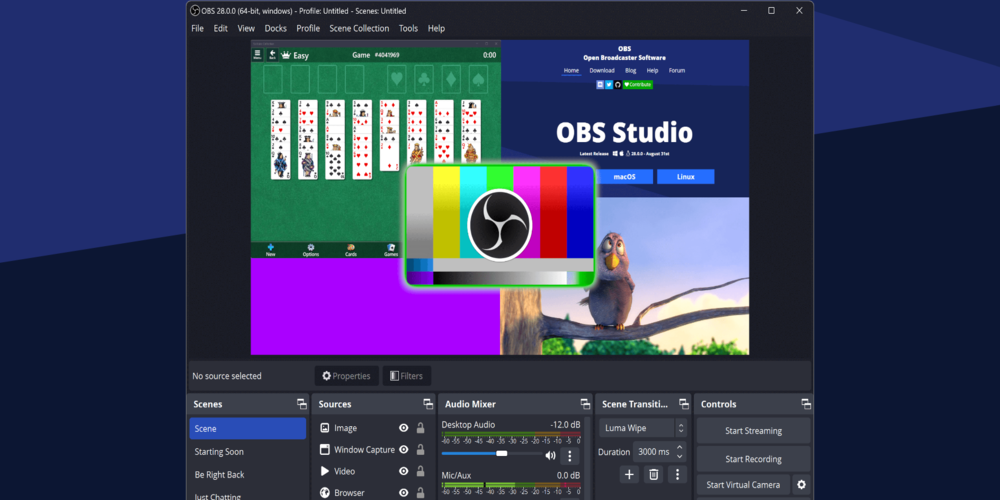Open Desktop Audio three-dot options menu

(x=570, y=455)
